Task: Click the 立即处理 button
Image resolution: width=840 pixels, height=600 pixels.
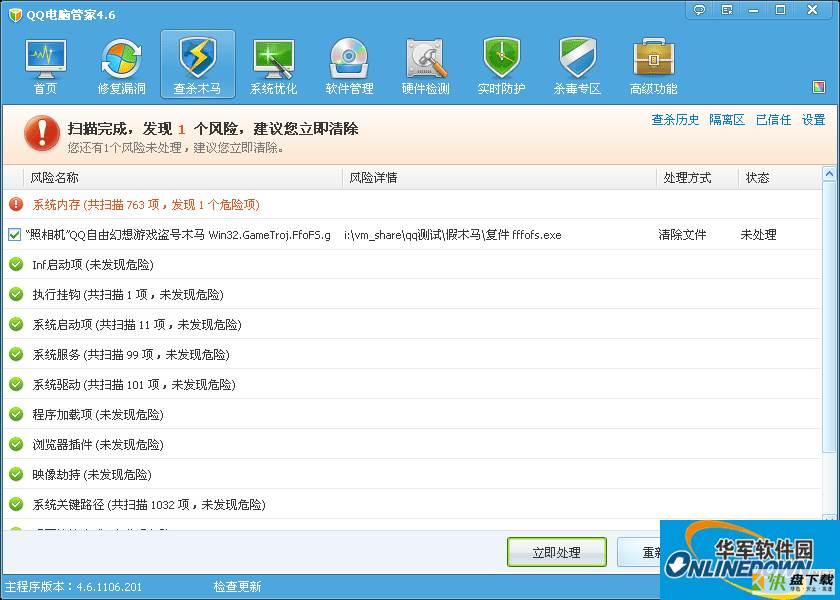Action: 557,552
